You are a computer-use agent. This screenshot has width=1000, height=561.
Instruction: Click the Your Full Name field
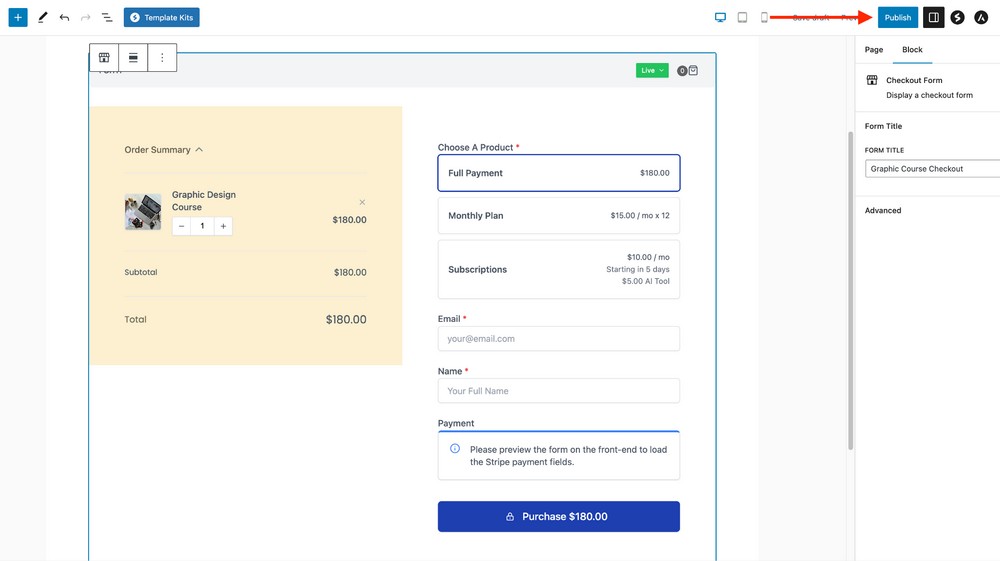click(559, 391)
